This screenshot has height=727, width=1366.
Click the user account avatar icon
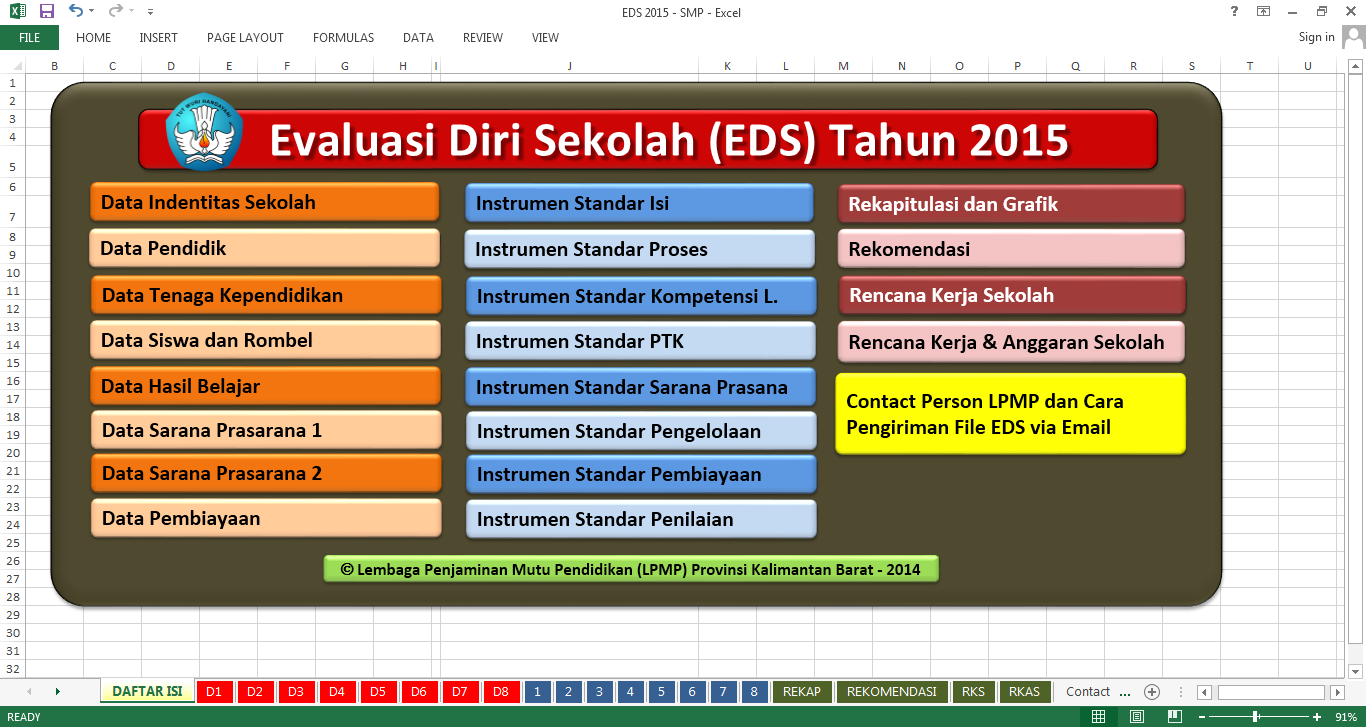[x=1353, y=37]
